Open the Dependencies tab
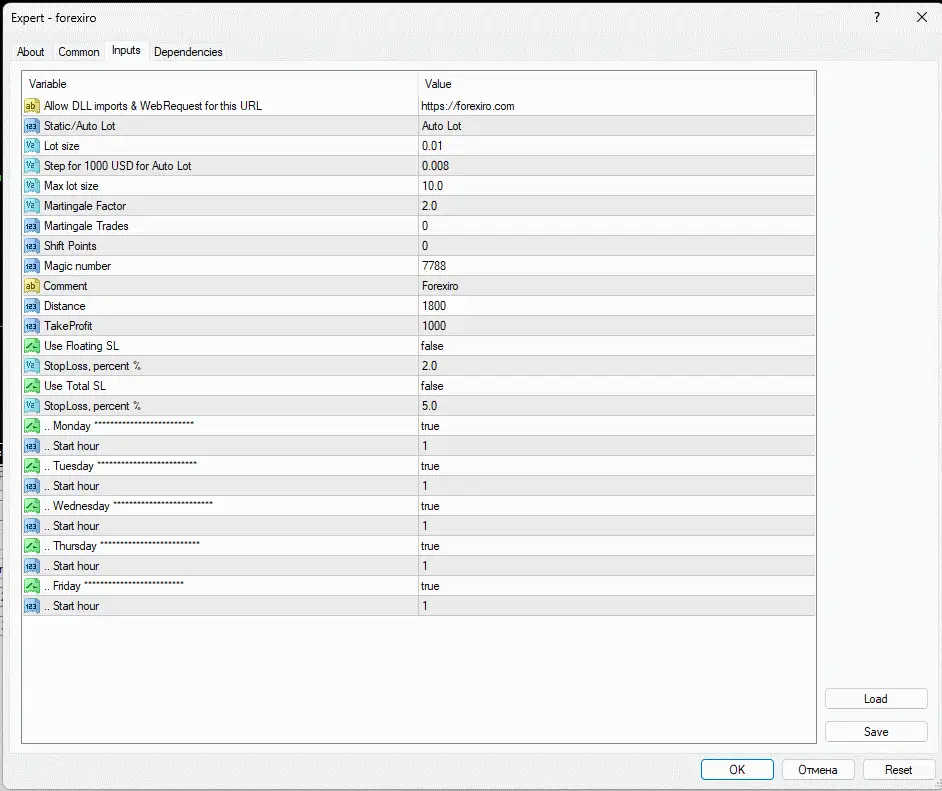942x791 pixels. (x=188, y=52)
